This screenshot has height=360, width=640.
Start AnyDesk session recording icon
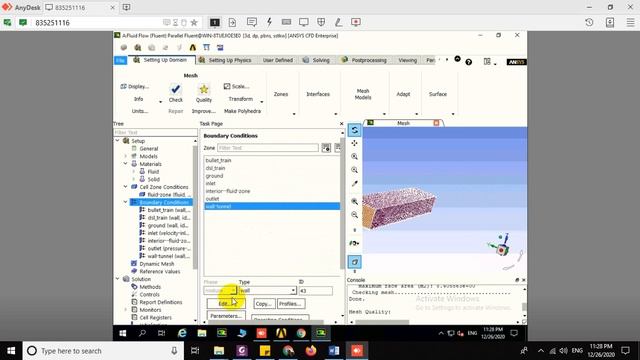pos(356,22)
